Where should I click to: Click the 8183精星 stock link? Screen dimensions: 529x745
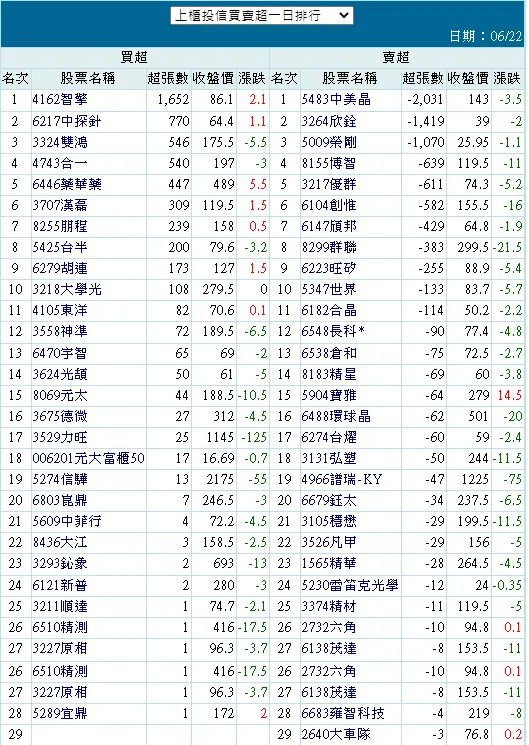pyautogui.click(x=329, y=374)
